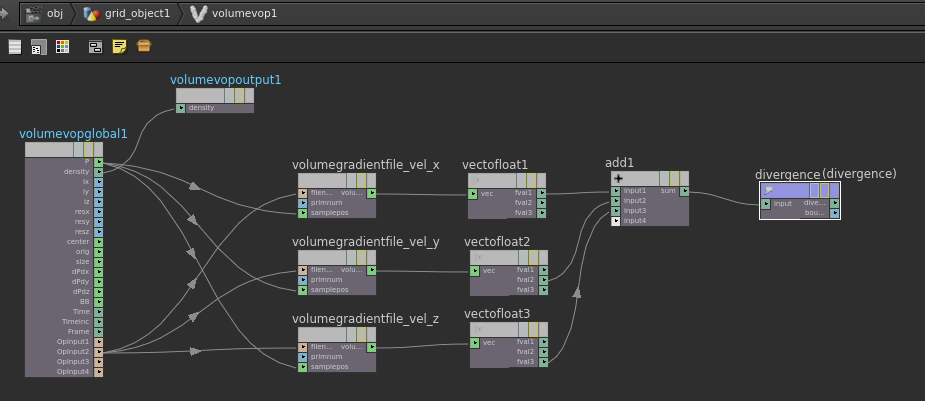Image resolution: width=925 pixels, height=401 pixels.
Task: Toggle yellow-outlined flag on volumevopoutput1 node
Action: tap(240, 96)
